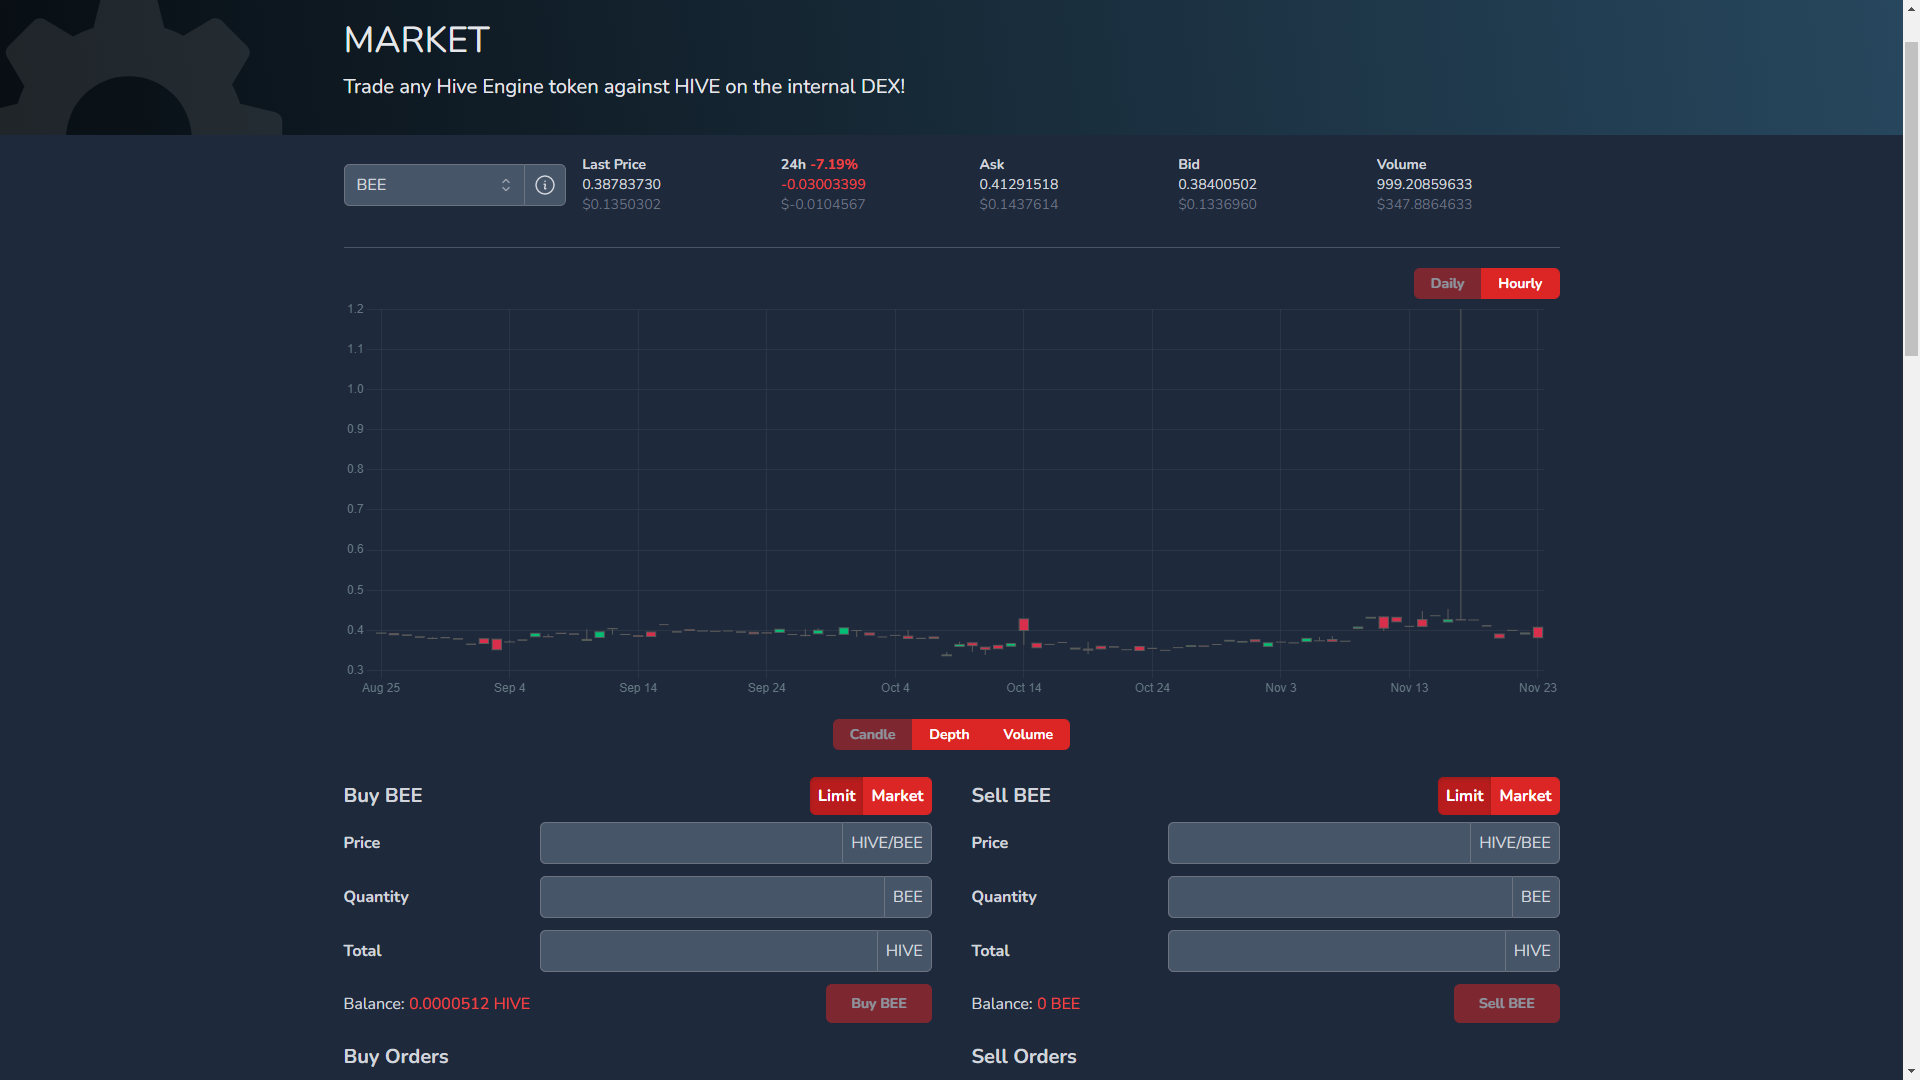
Task: Select the Volume chart tab
Action: tap(1027, 735)
